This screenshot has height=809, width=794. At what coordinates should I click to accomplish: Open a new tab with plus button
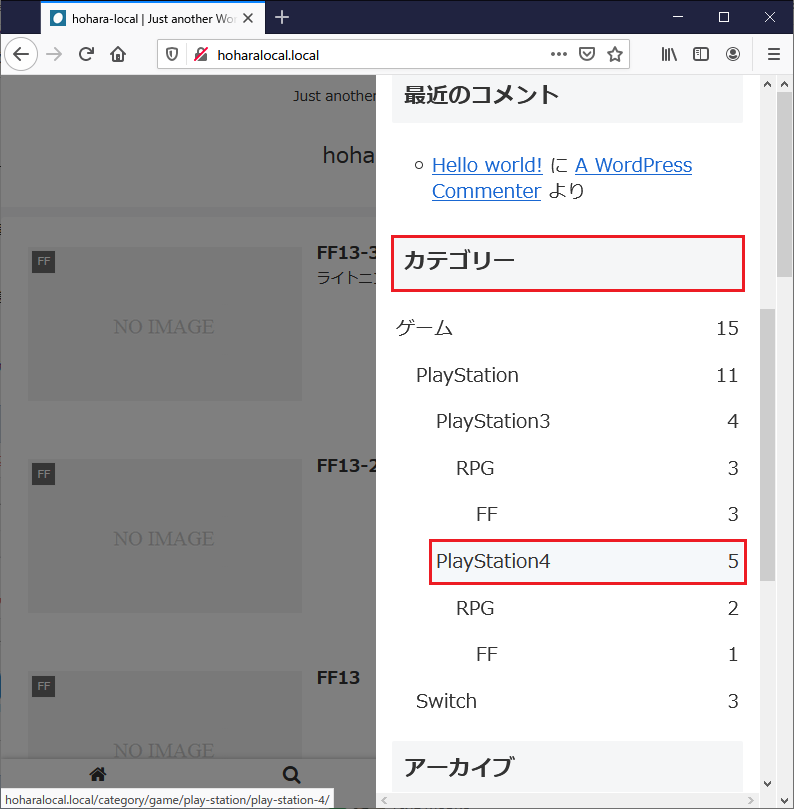(282, 17)
